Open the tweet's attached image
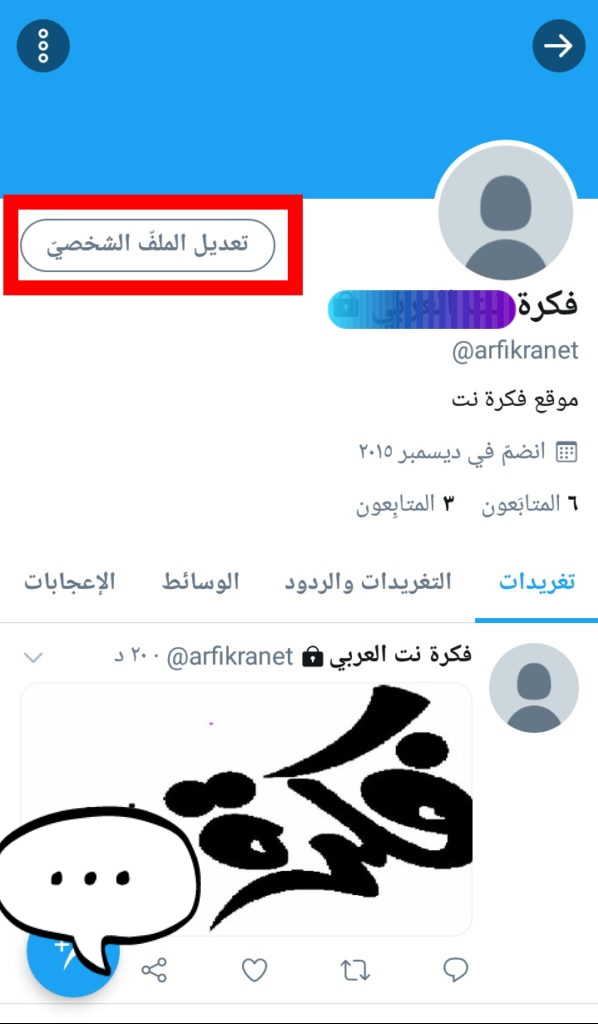The height and width of the screenshot is (1024, 598). [246, 809]
